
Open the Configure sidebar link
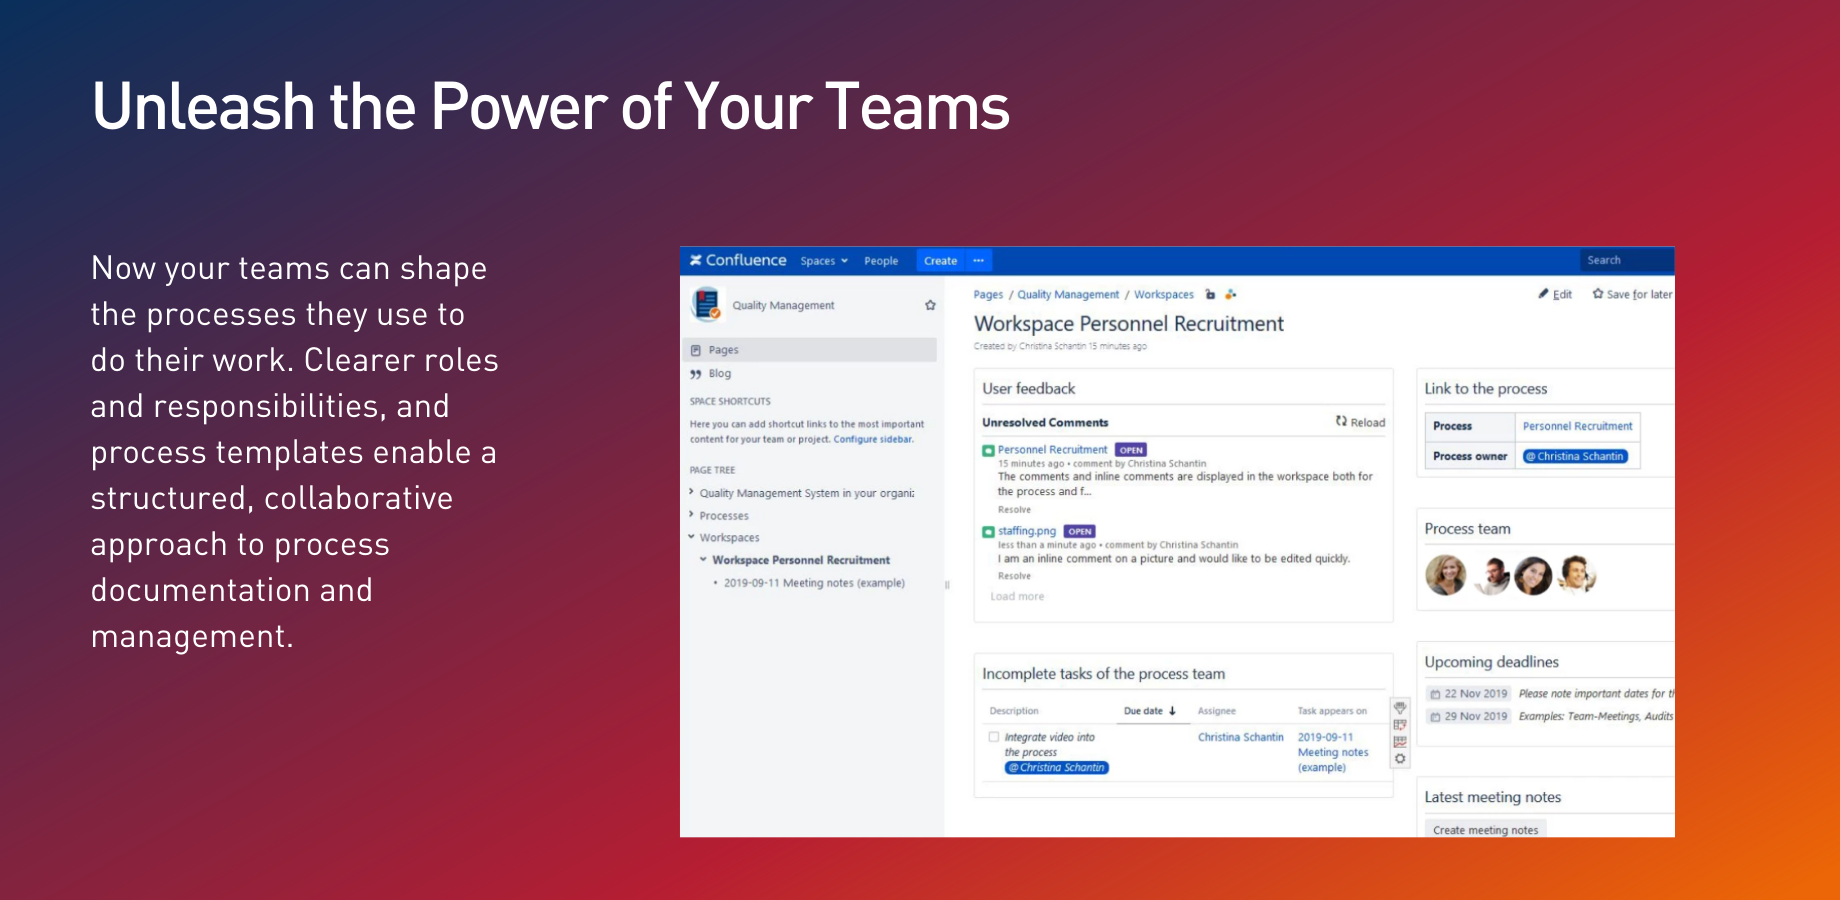pyautogui.click(x=873, y=439)
